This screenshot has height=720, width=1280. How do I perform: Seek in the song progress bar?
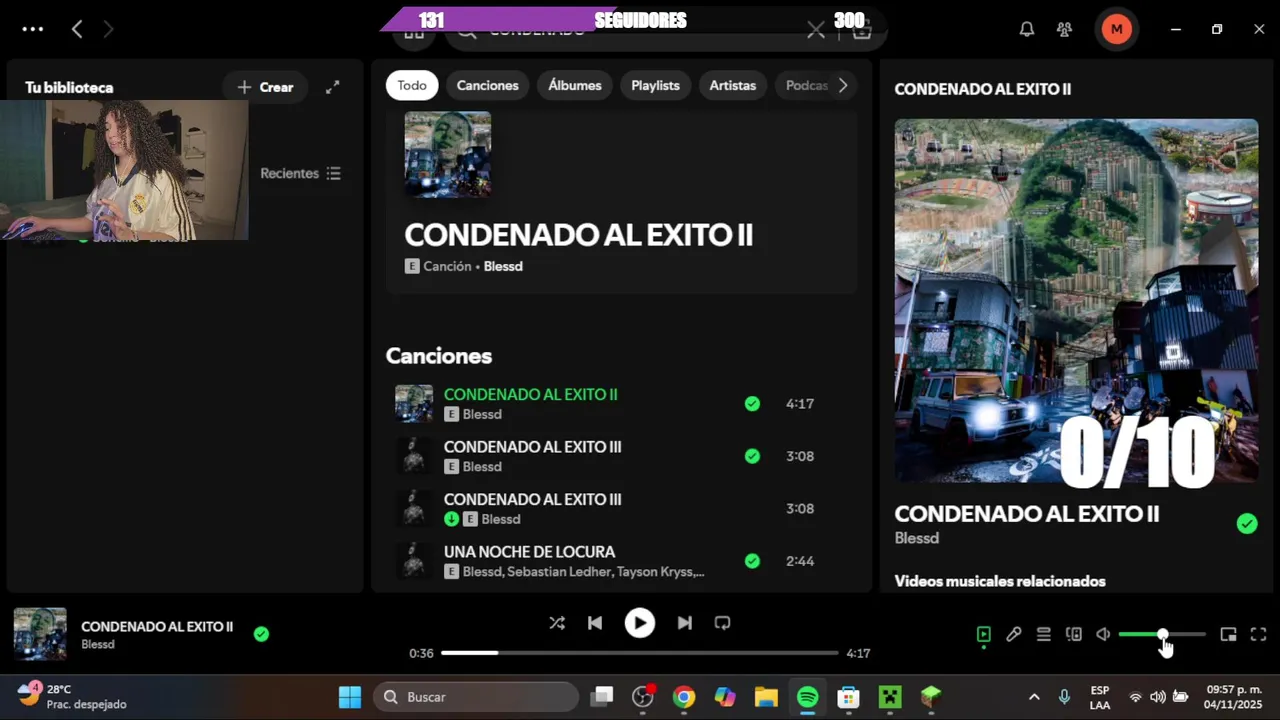click(640, 653)
